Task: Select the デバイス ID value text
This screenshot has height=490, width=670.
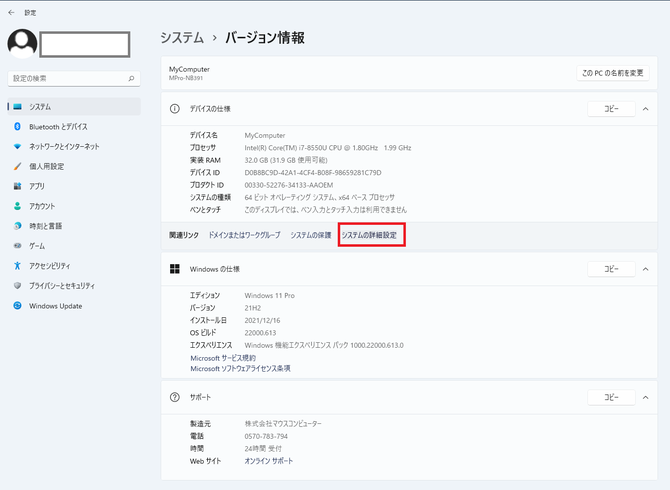Action: [x=313, y=173]
